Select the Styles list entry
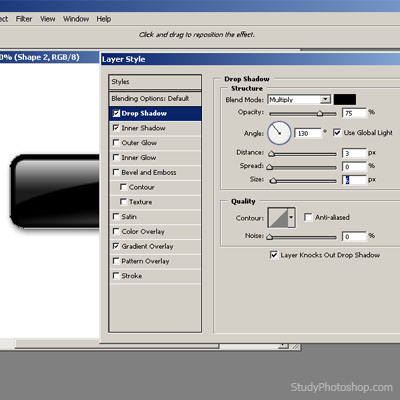The height and width of the screenshot is (400, 400). pos(155,82)
